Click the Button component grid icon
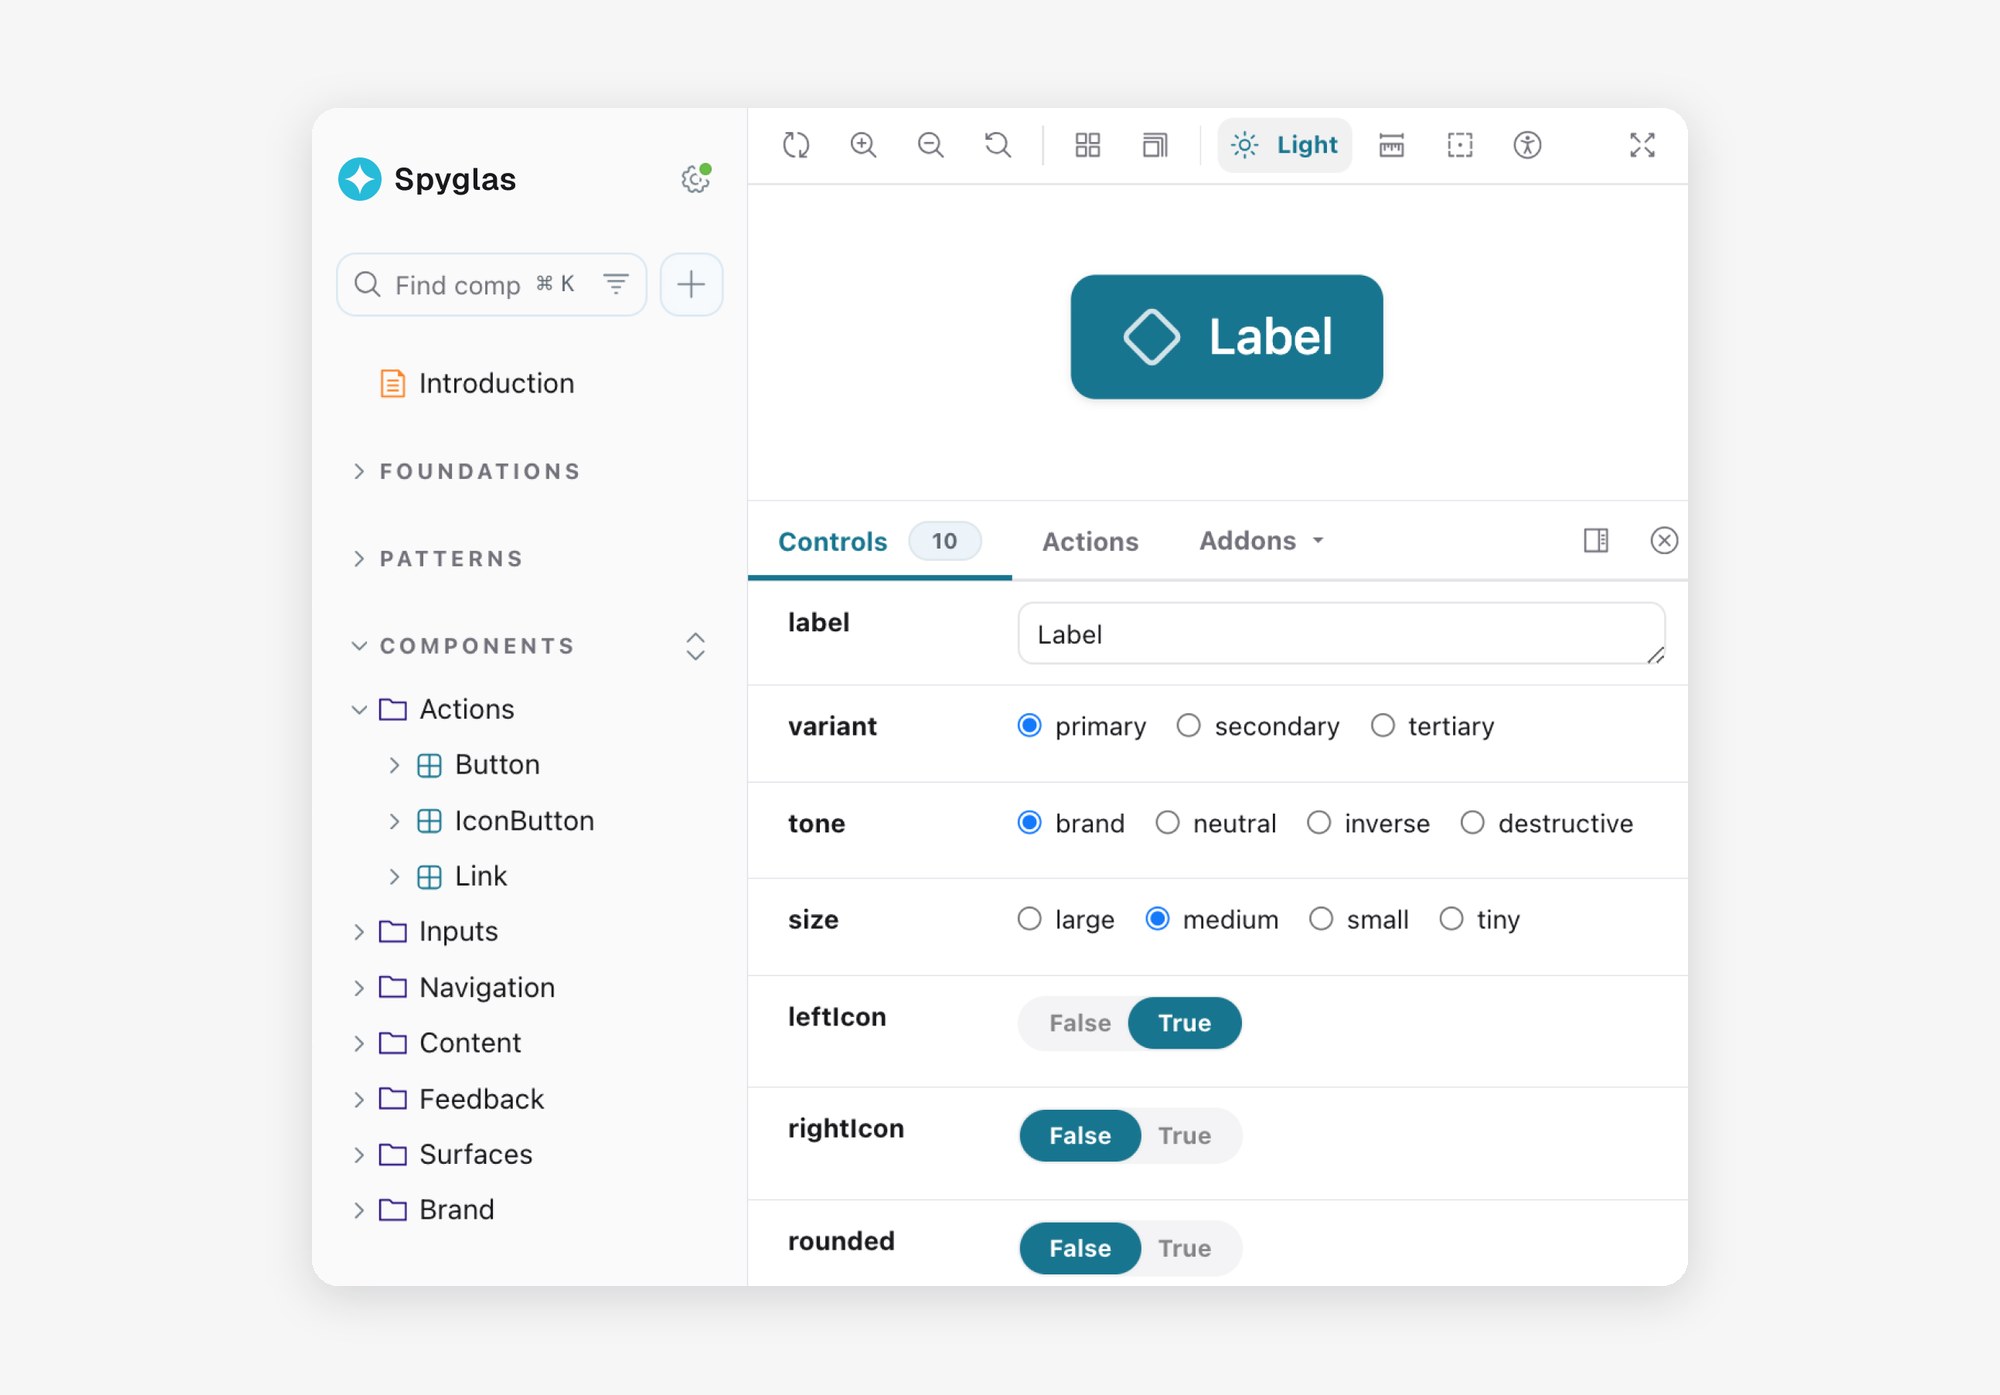 pos(429,765)
